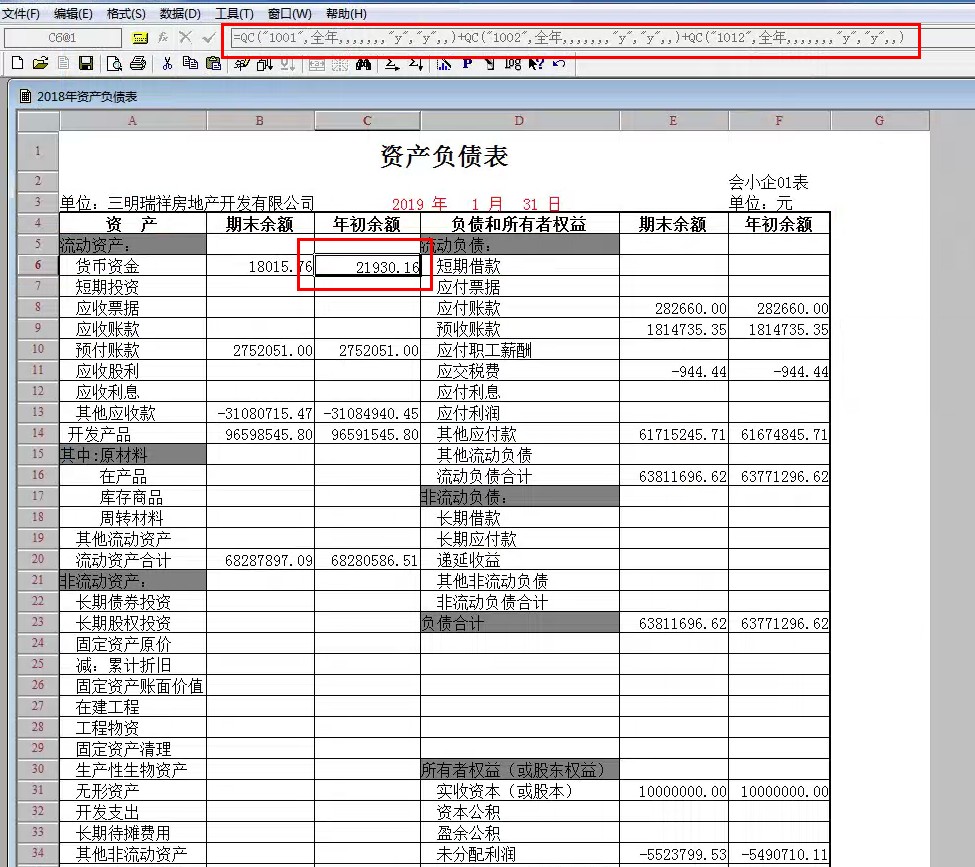The height and width of the screenshot is (867, 975).
Task: Select row 20 header
Action: pos(38,559)
